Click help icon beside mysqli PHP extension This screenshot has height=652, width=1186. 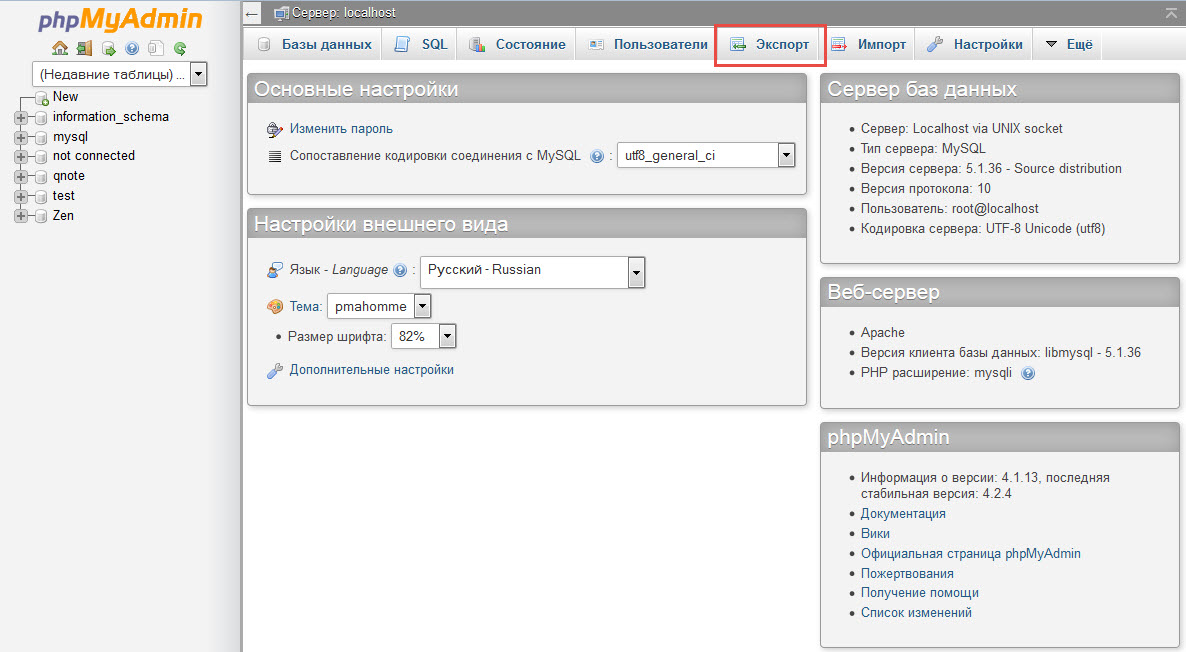pos(1028,373)
